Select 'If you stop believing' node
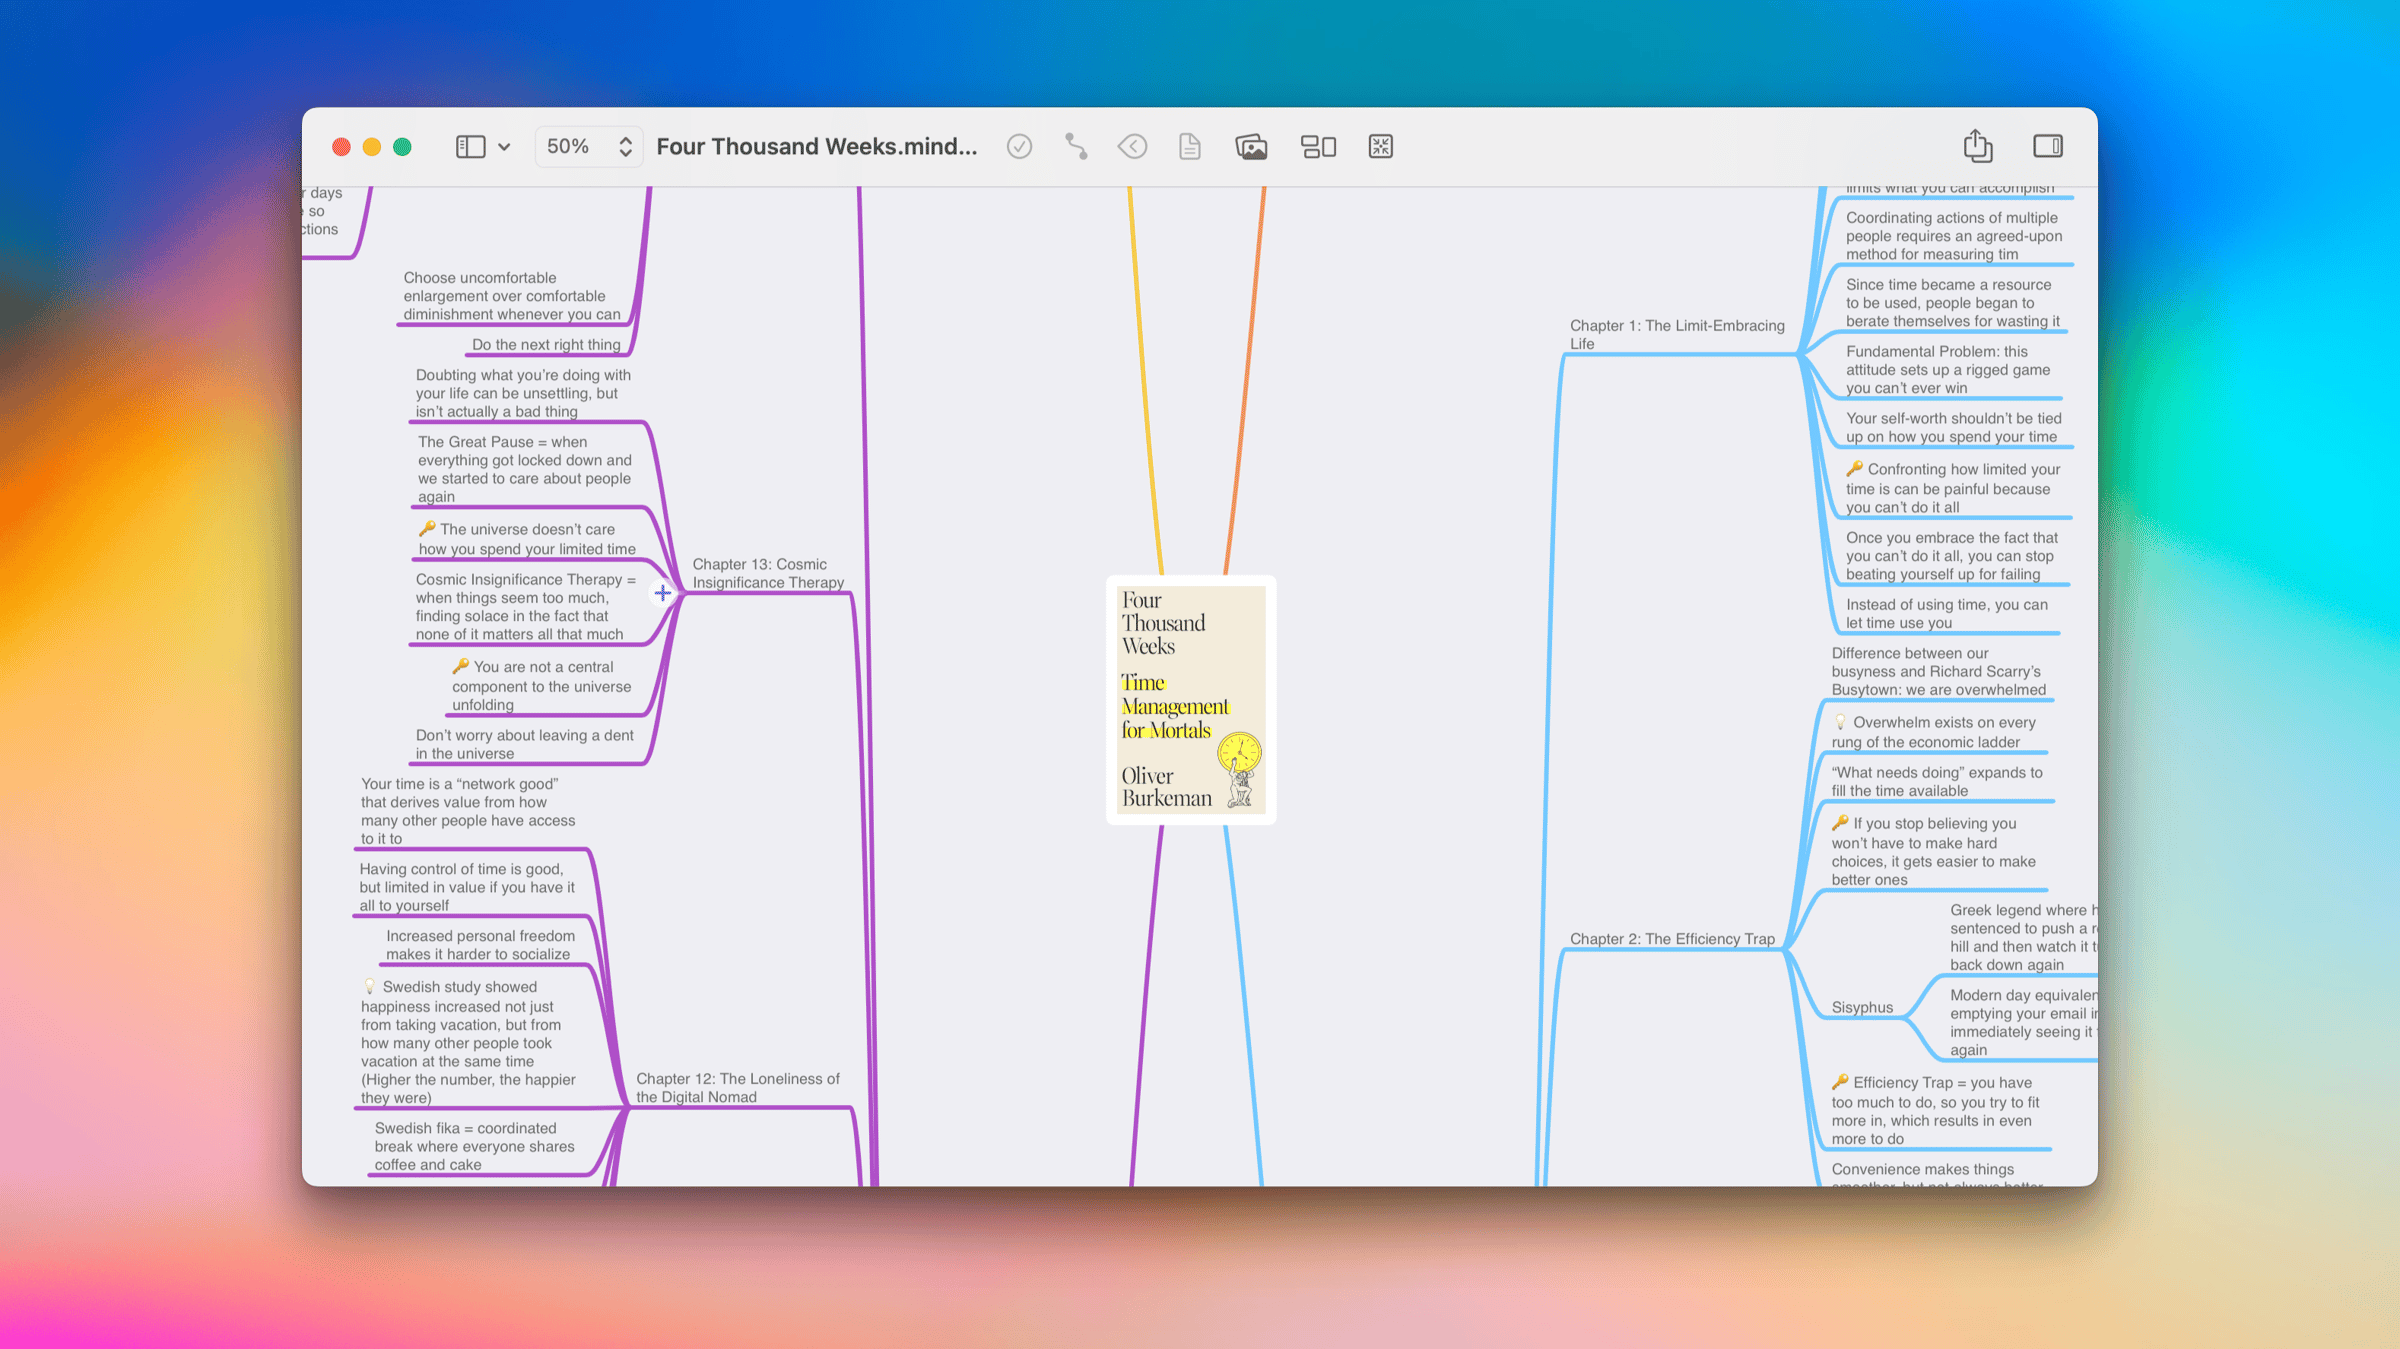This screenshot has height=1349, width=2400. coord(1933,851)
